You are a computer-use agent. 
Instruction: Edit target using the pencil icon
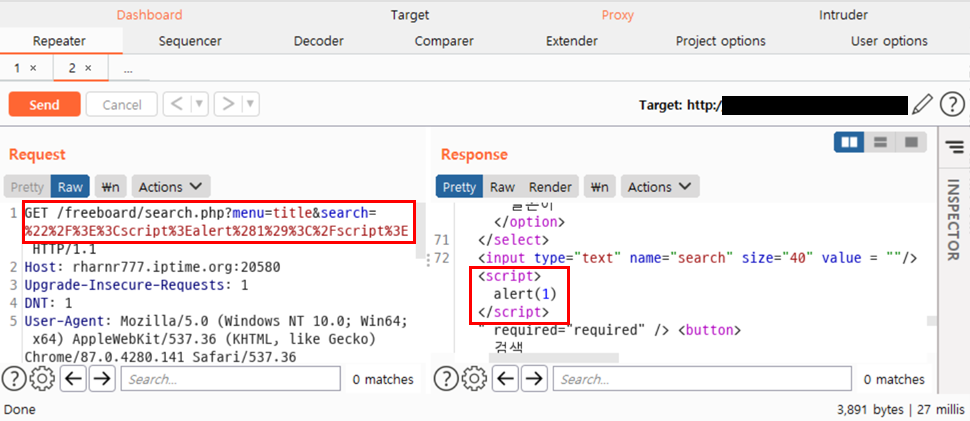pyautogui.click(x=922, y=104)
